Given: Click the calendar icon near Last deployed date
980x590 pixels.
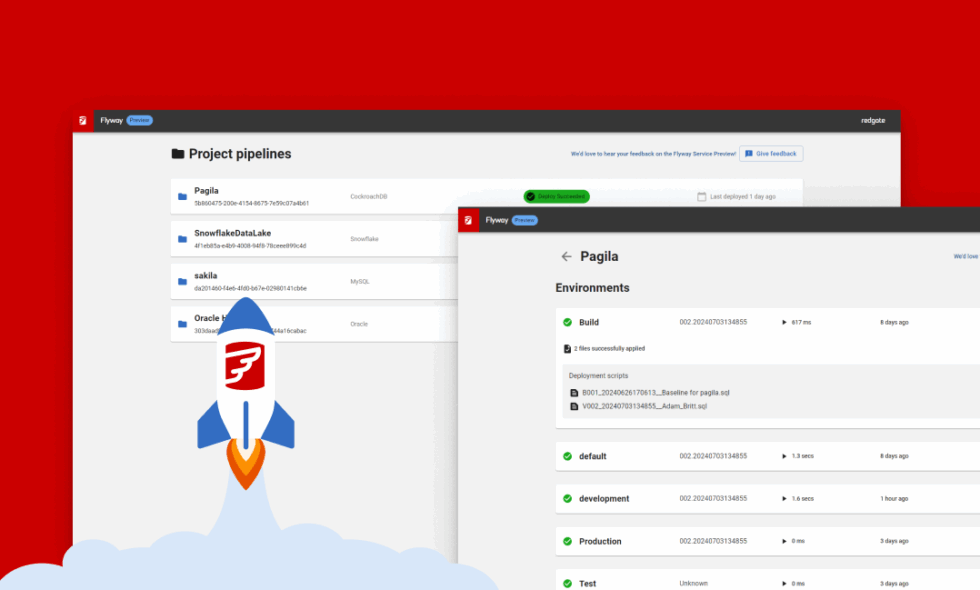Looking at the screenshot, I should pos(700,196).
